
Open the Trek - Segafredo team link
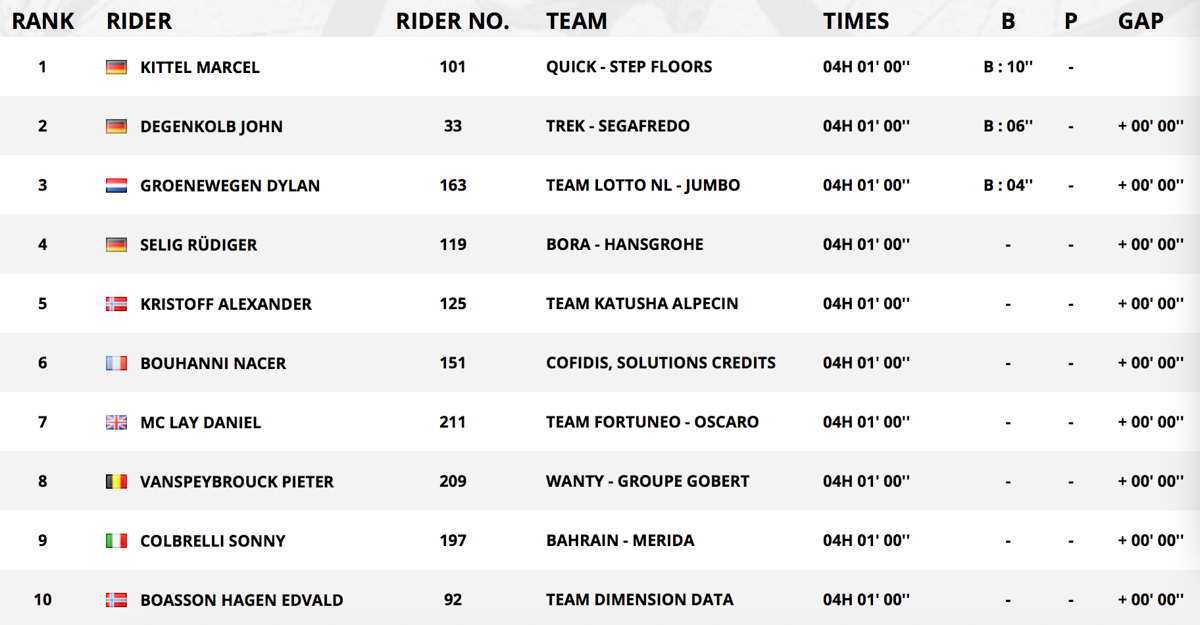pos(618,126)
